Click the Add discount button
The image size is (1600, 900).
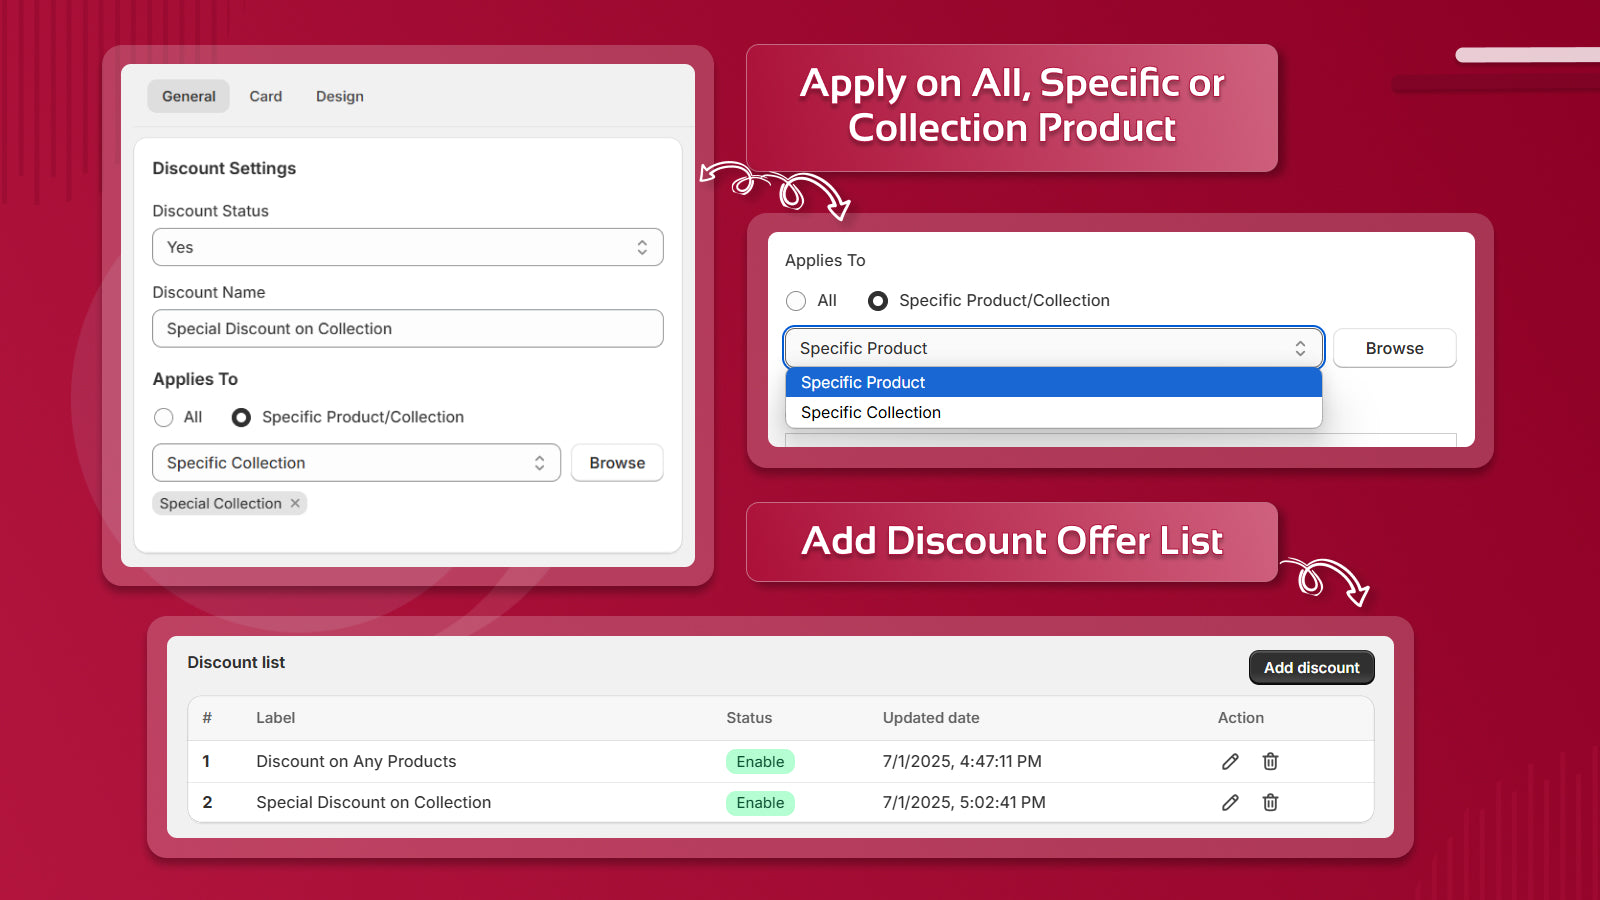1311,667
